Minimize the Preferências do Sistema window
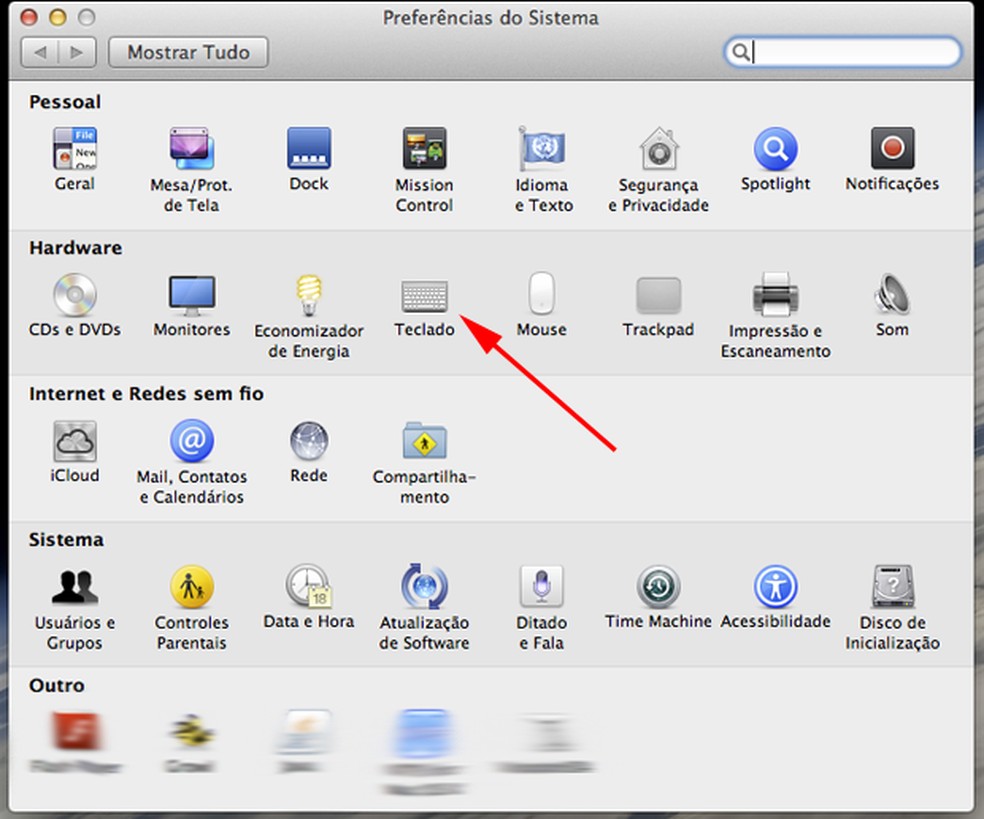The height and width of the screenshot is (819, 984). click(58, 18)
